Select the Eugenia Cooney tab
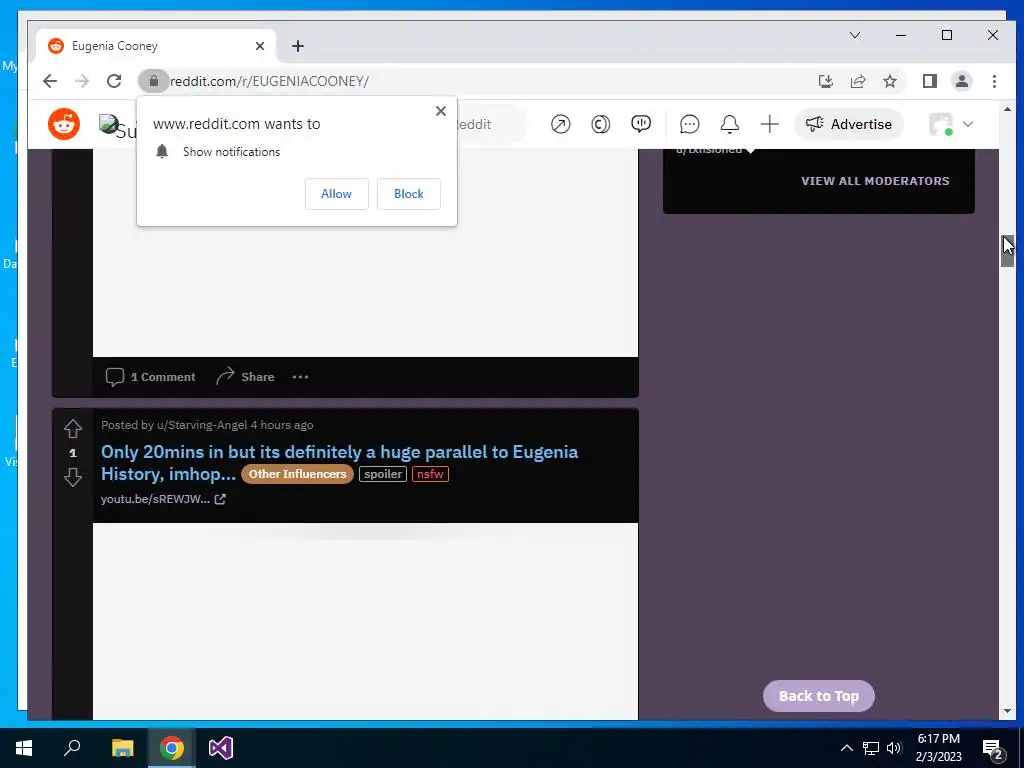The image size is (1024, 768). [x=155, y=46]
